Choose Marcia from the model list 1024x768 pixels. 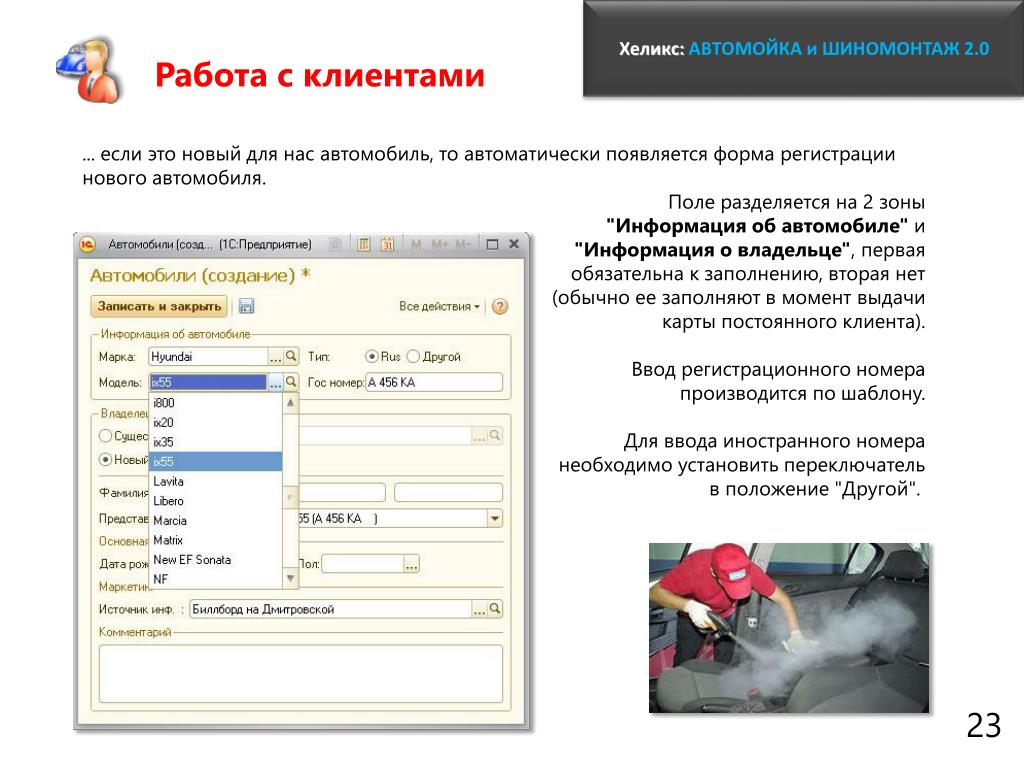click(x=216, y=520)
